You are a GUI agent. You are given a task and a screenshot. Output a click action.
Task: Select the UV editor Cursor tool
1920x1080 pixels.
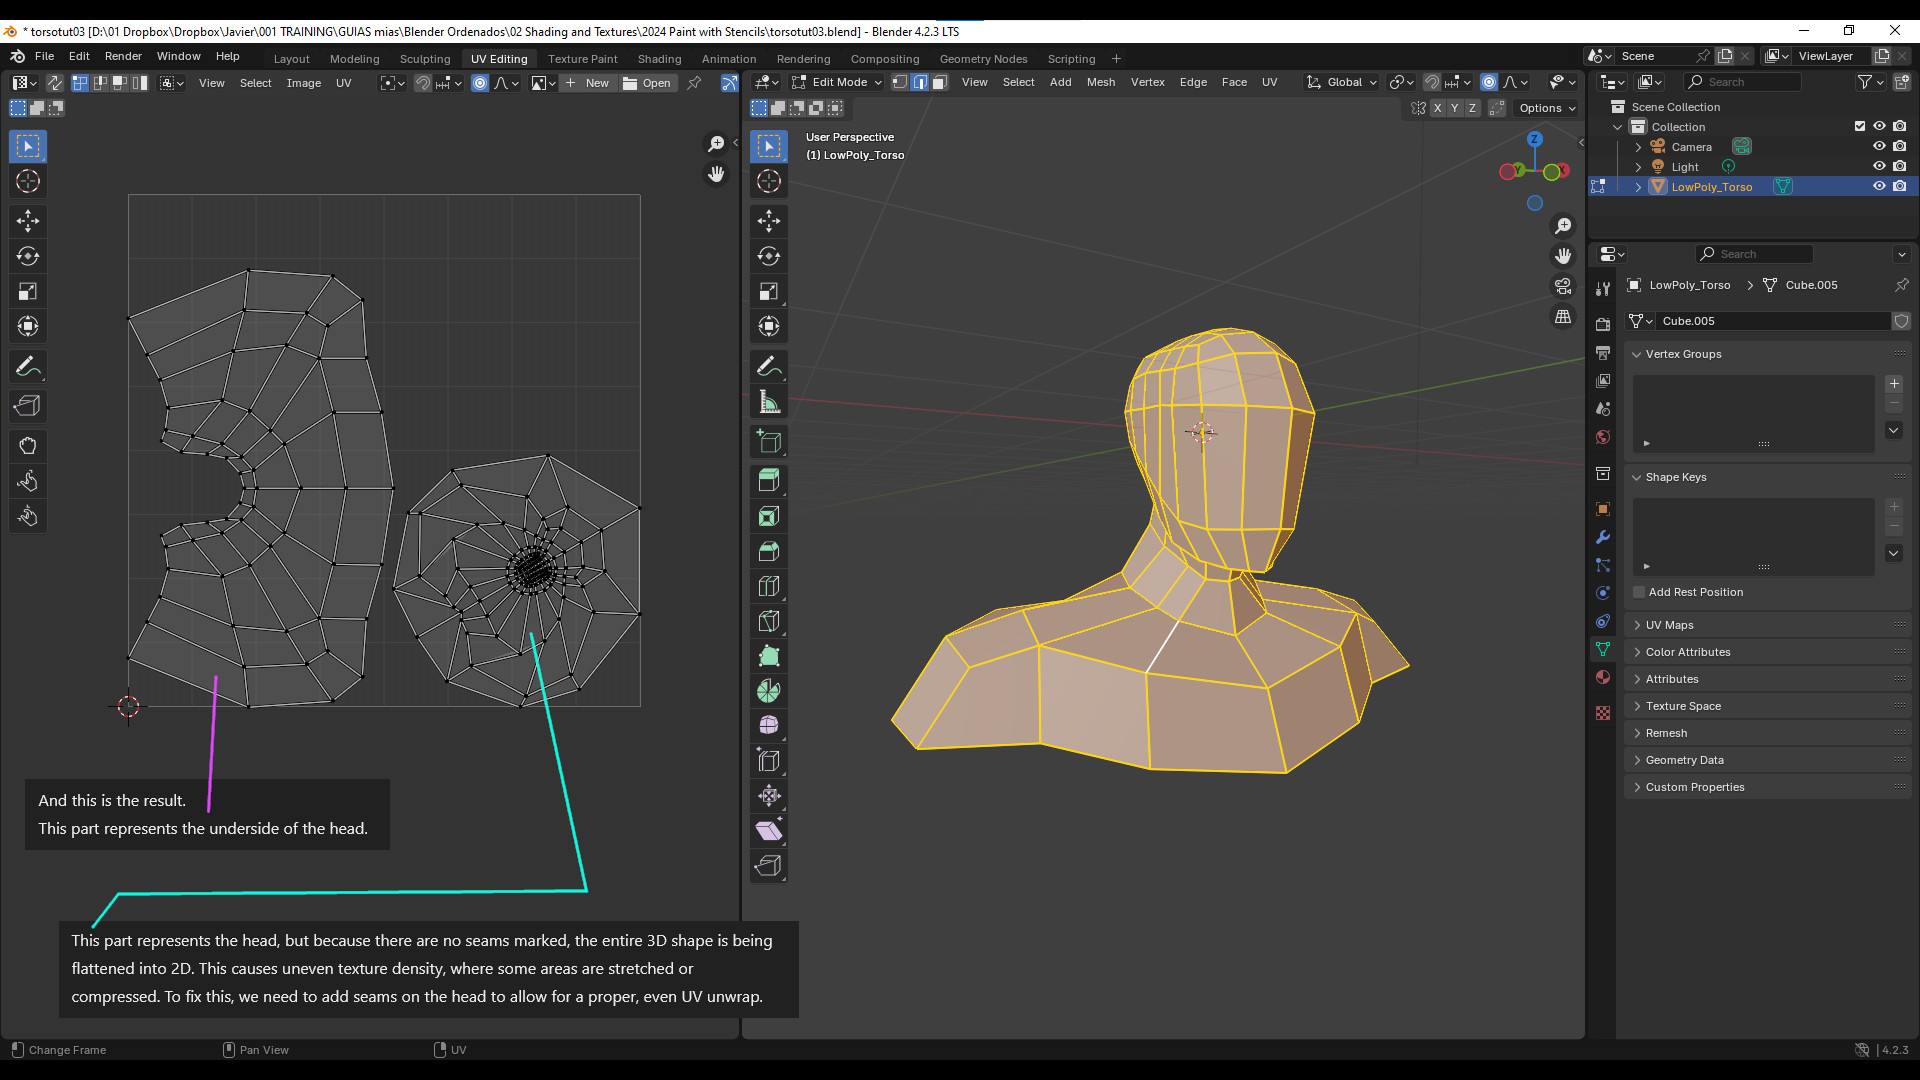28,181
